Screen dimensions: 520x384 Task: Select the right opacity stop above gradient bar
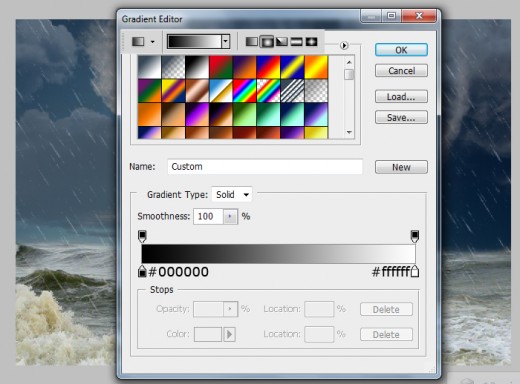pos(415,236)
